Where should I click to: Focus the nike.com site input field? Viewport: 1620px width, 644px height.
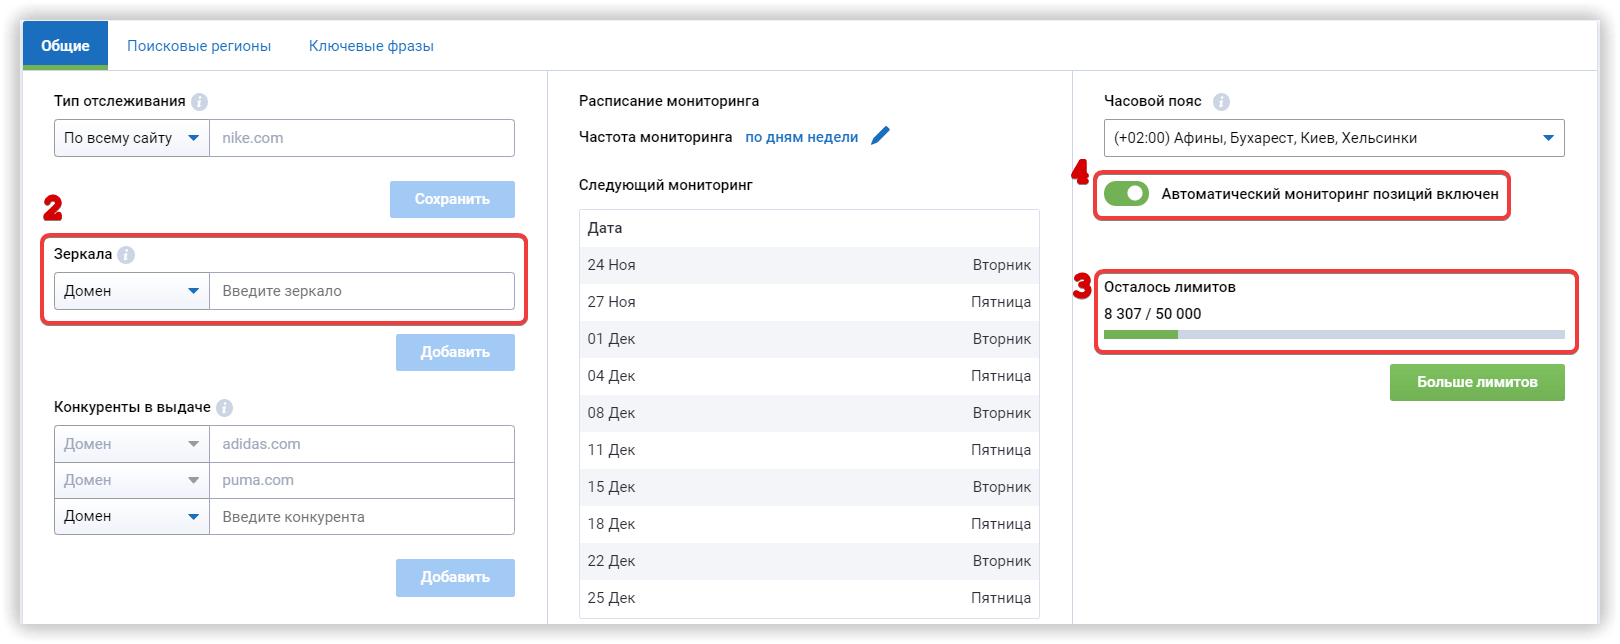pyautogui.click(x=362, y=138)
